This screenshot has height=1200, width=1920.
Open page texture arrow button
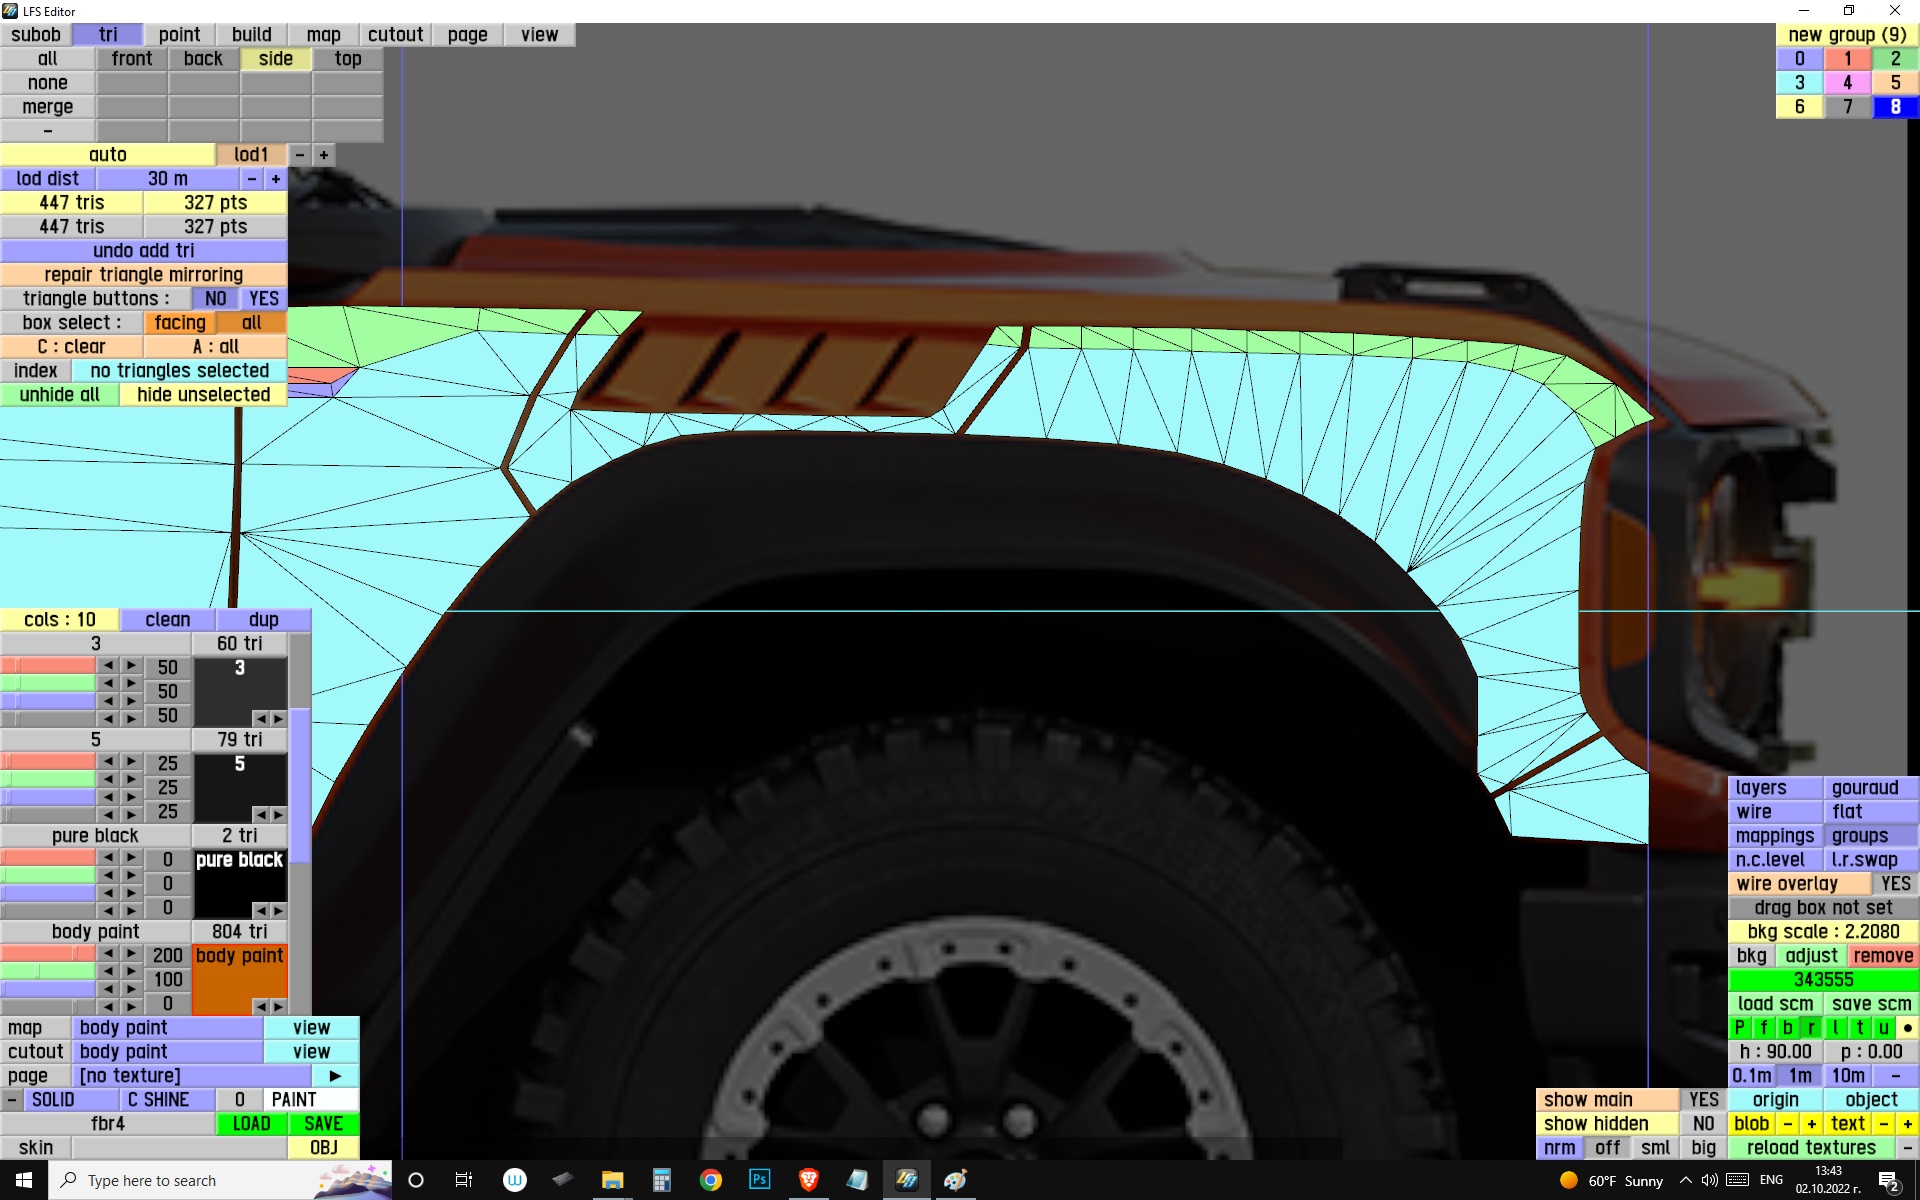[x=335, y=1076]
